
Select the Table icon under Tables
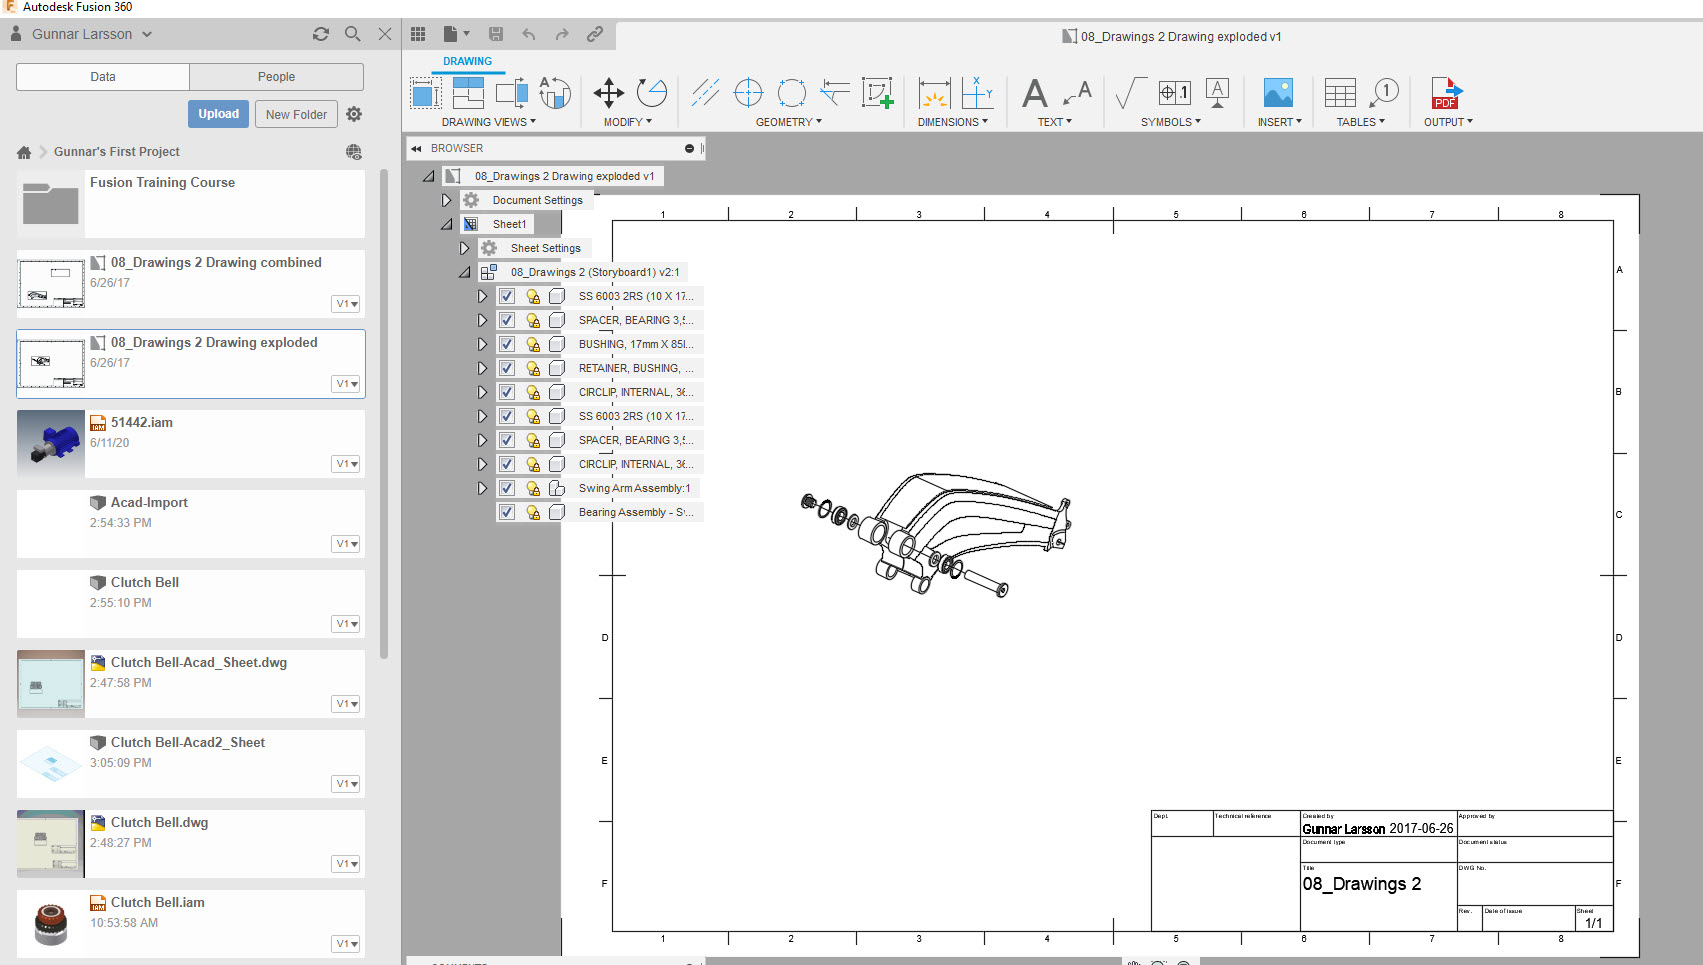pos(1339,92)
